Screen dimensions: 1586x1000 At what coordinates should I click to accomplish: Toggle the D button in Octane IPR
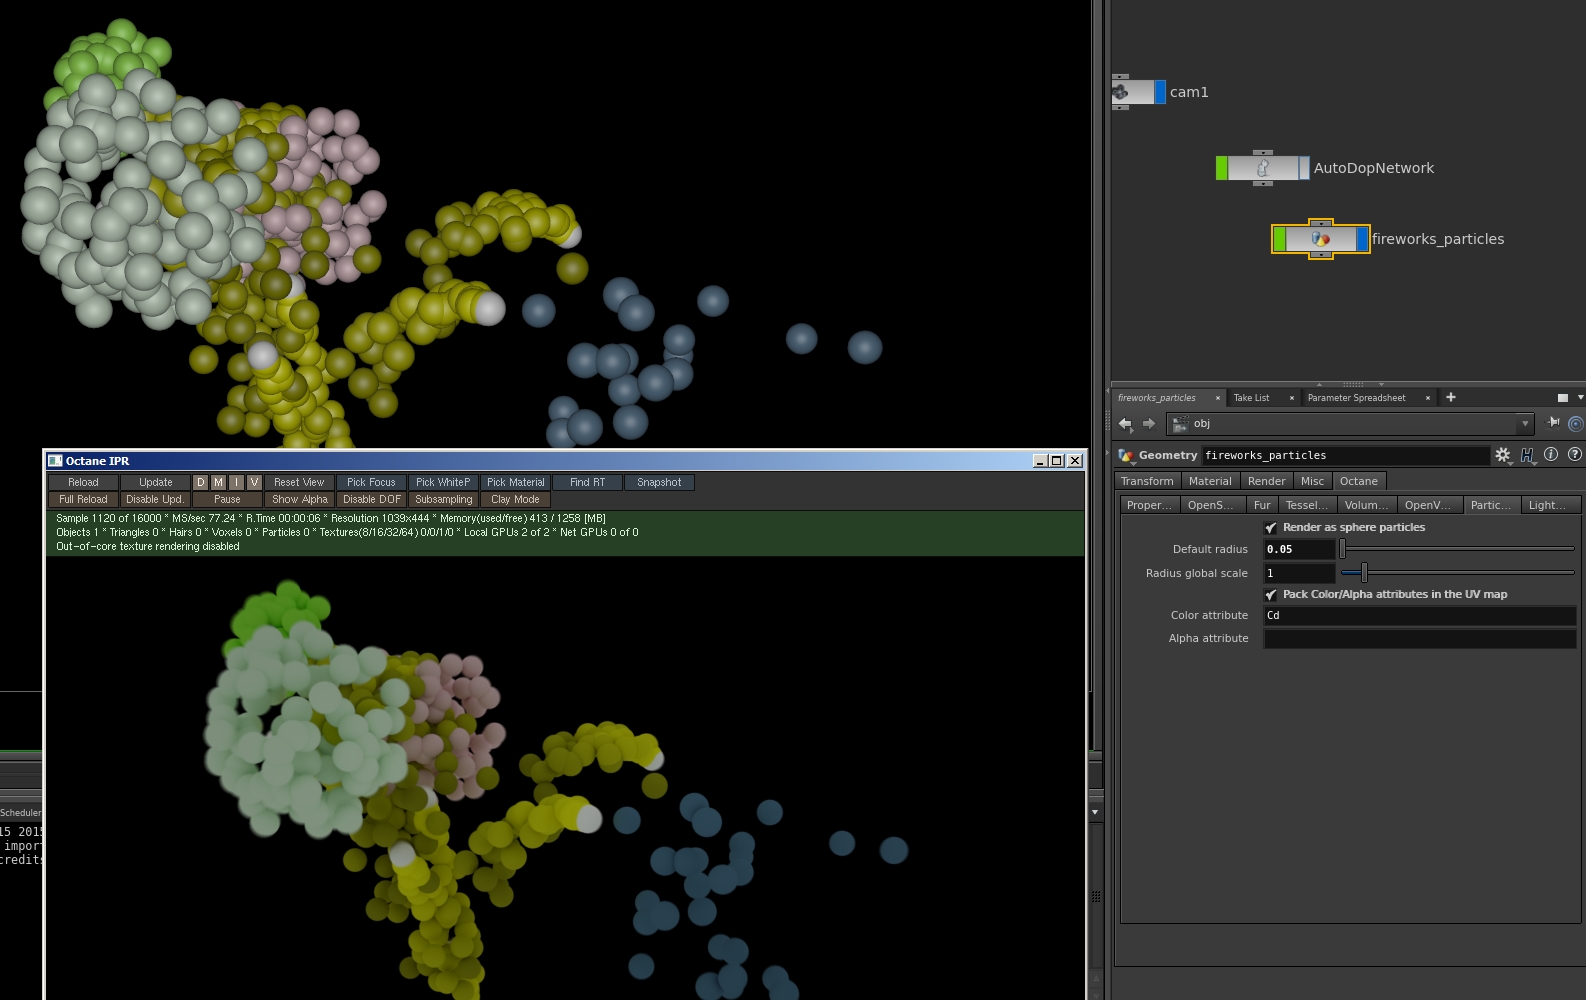click(x=201, y=482)
